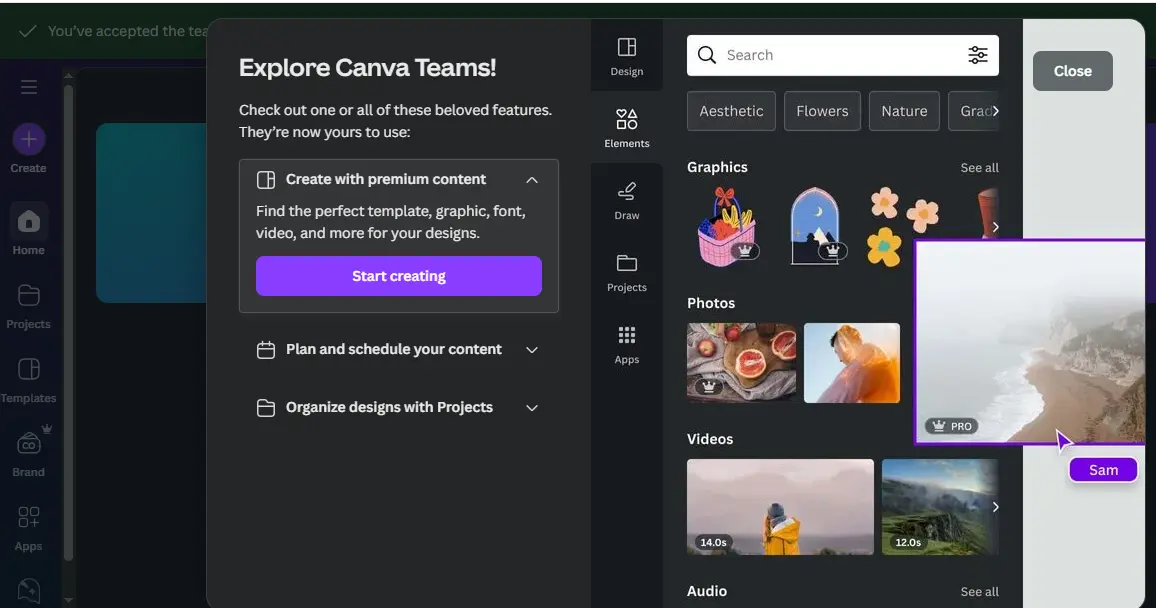The image size is (1156, 608).
Task: Select the 14.0s yellow jacket video
Action: [780, 507]
